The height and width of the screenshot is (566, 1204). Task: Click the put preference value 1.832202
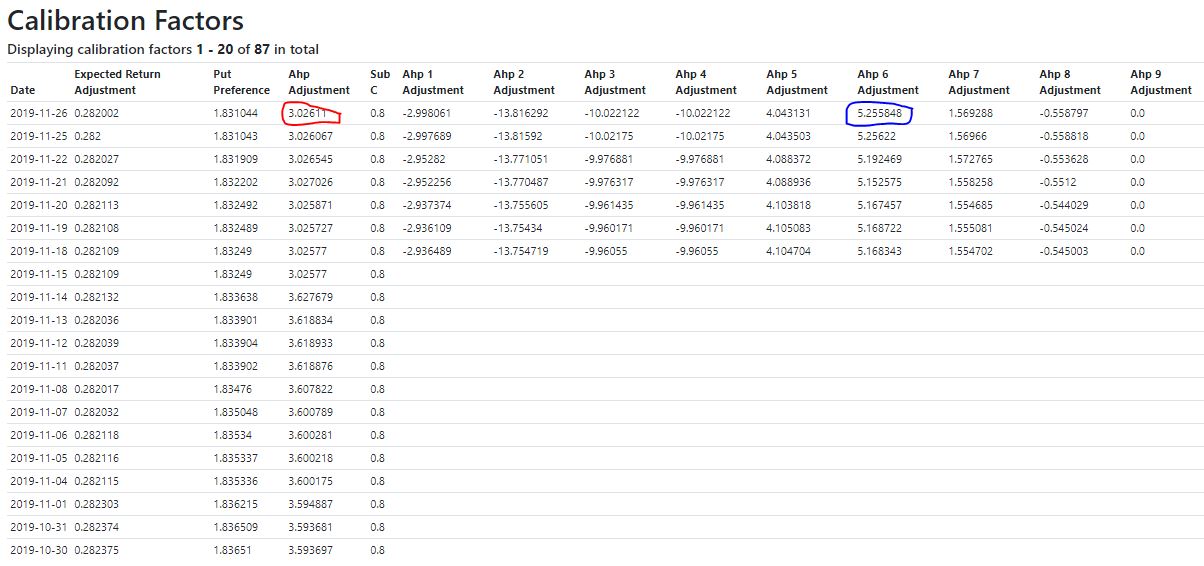235,182
